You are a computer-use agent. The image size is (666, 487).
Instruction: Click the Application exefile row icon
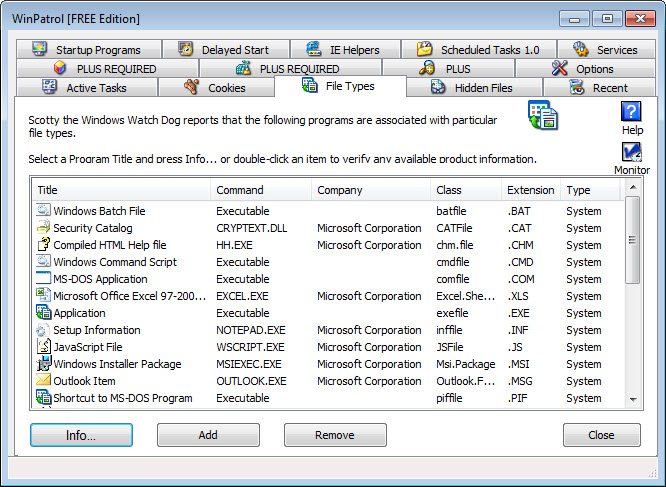coord(43,312)
